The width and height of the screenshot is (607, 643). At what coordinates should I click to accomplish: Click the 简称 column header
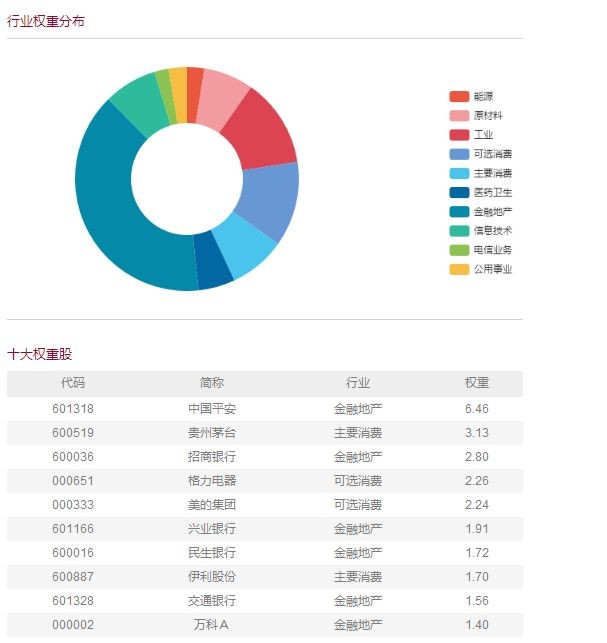coord(212,383)
